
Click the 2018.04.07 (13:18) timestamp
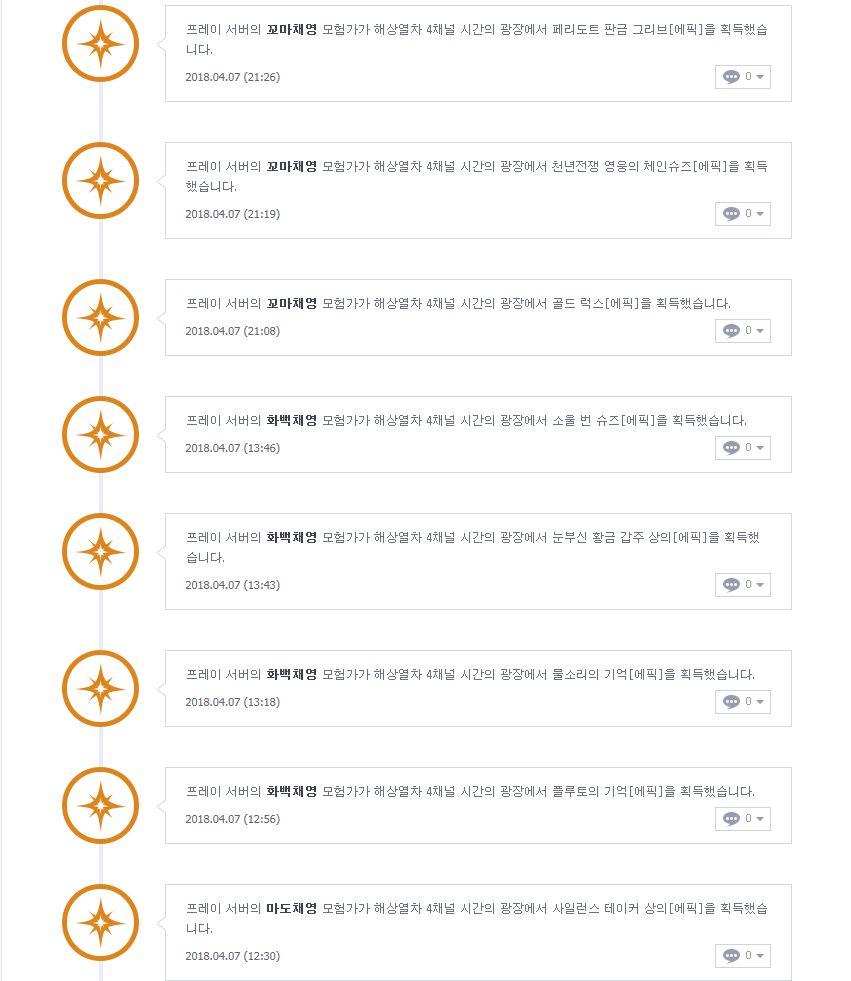(232, 702)
